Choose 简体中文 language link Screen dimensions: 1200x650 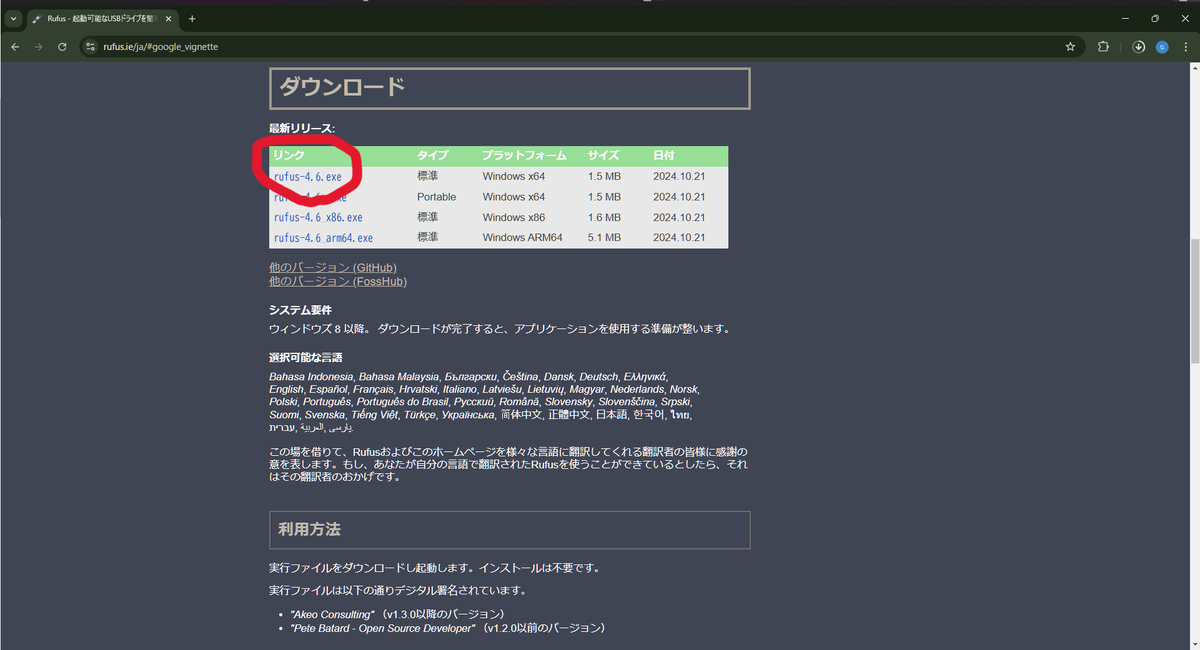click(520, 414)
